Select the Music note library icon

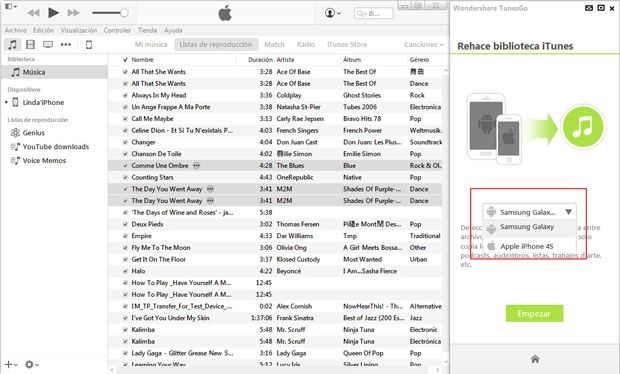pyautogui.click(x=13, y=44)
